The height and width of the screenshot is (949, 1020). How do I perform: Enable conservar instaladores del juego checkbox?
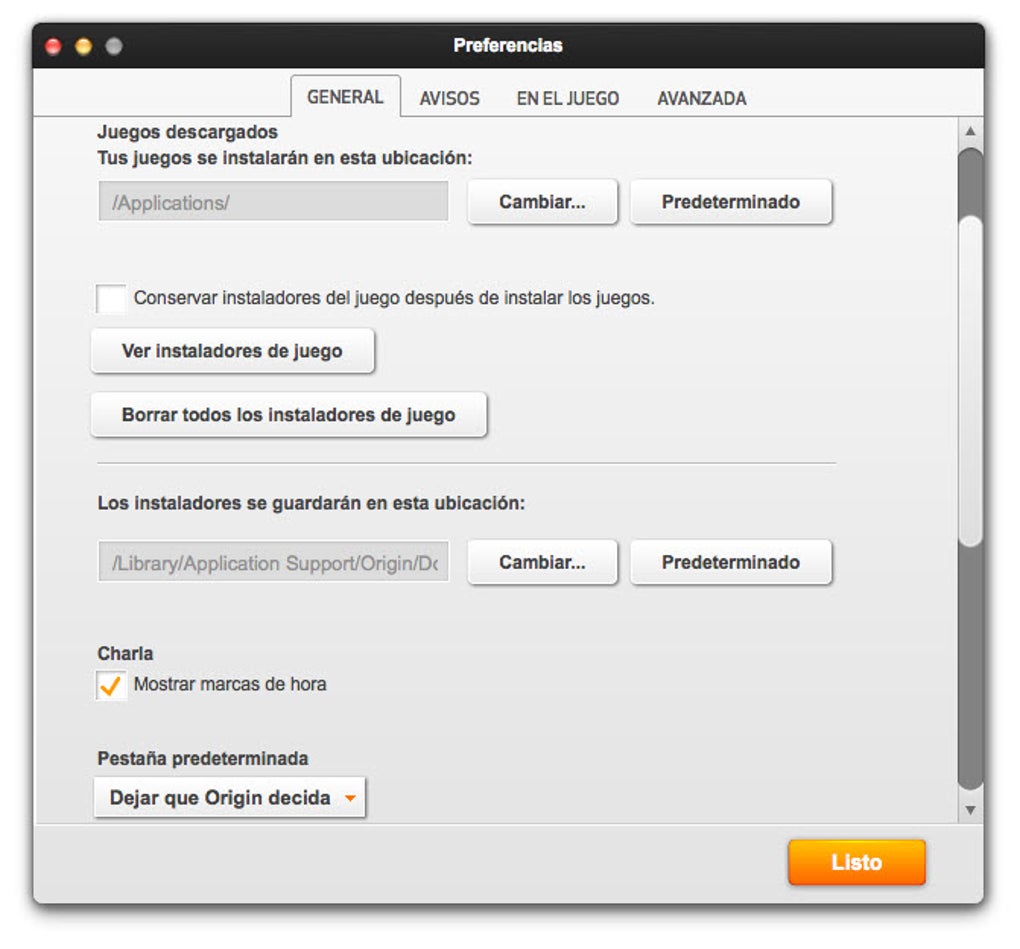pyautogui.click(x=110, y=298)
